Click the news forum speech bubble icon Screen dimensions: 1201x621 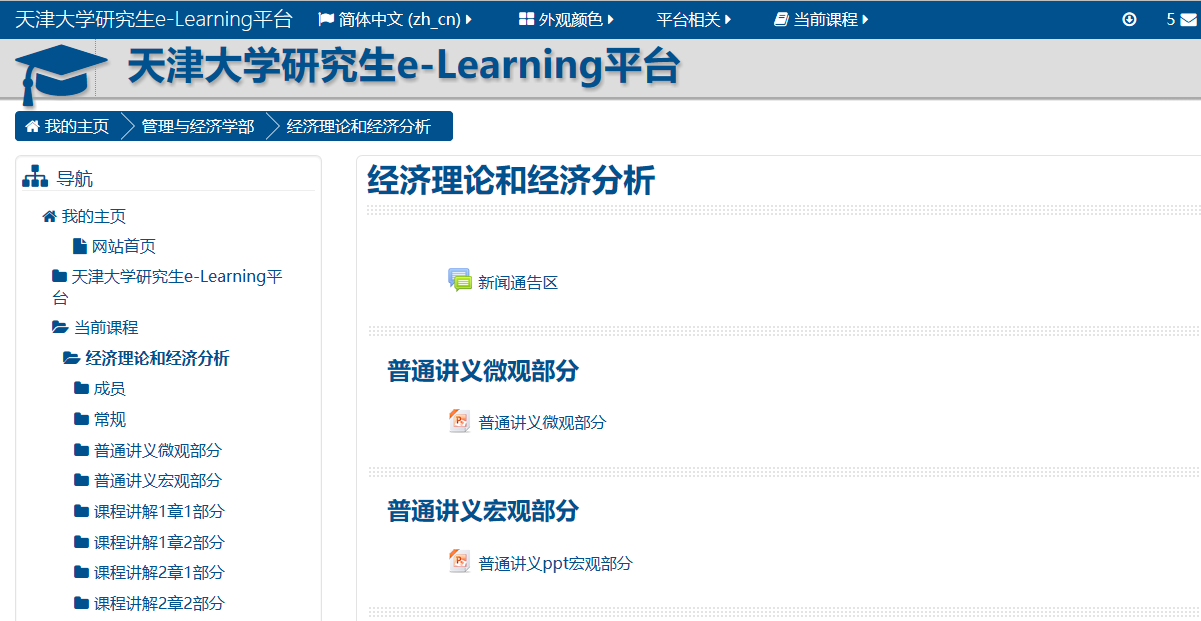coord(459,281)
